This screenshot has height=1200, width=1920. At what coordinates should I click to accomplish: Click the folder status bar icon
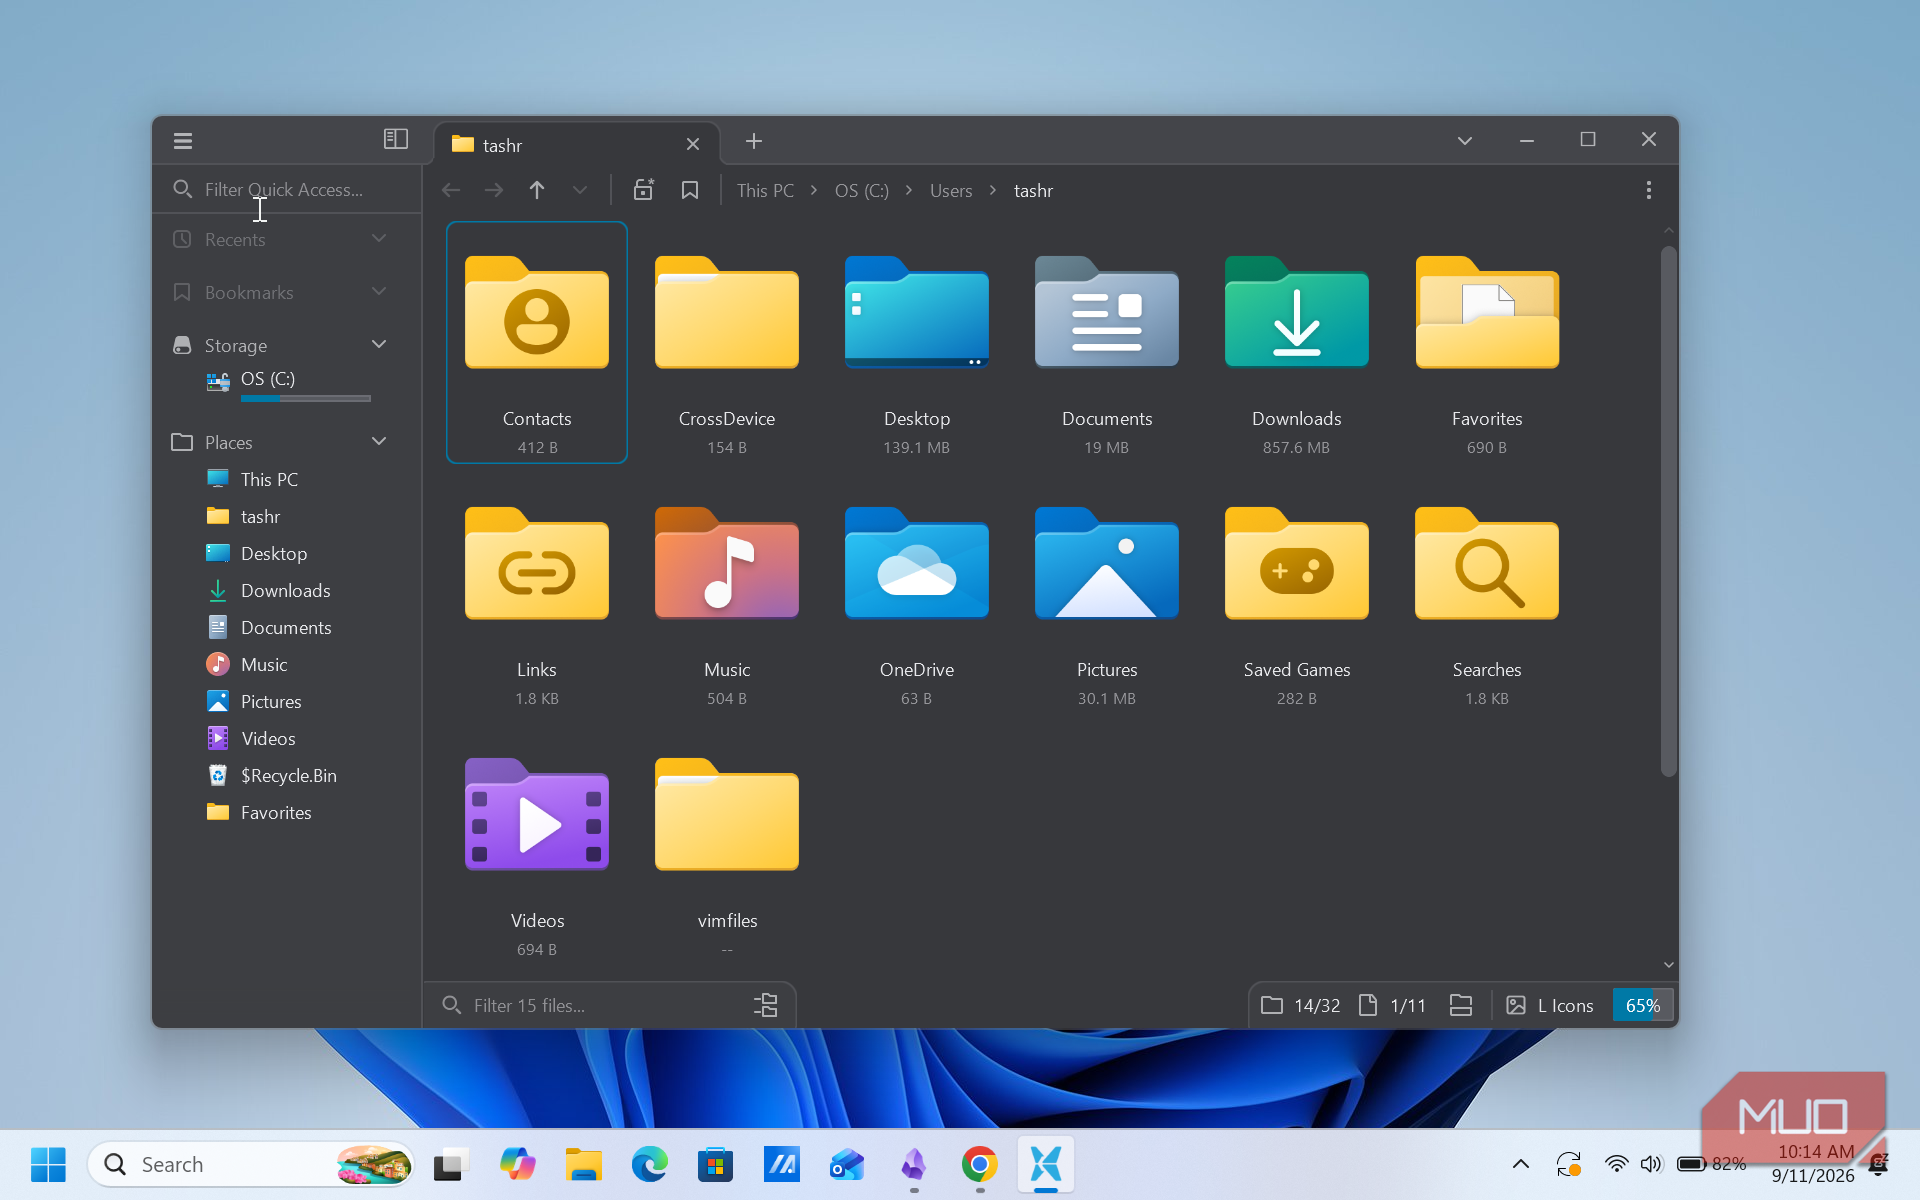click(x=1461, y=1005)
